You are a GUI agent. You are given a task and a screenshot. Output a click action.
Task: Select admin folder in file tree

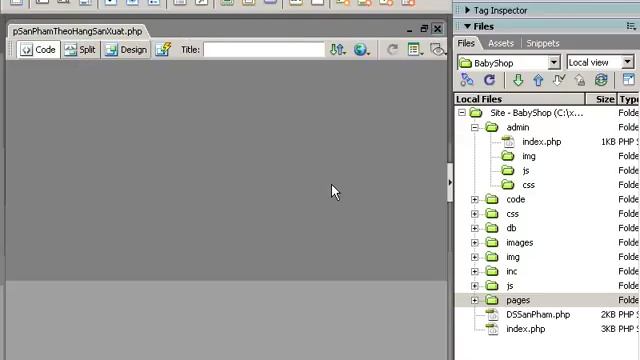coord(518,127)
